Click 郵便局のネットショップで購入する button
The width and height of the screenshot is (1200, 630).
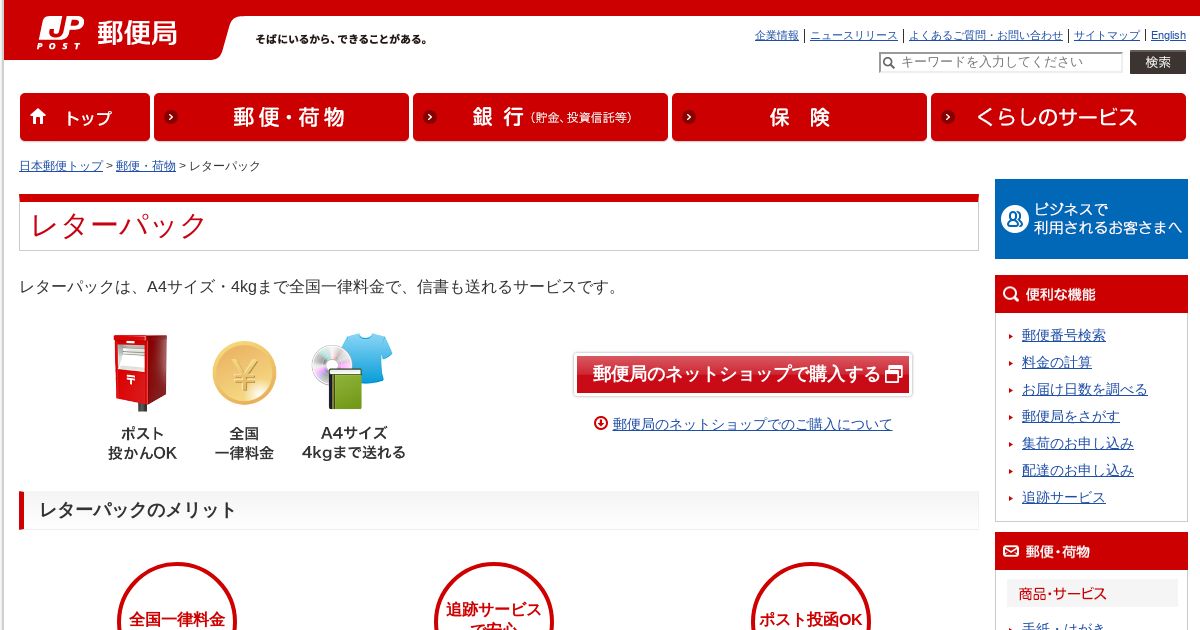click(743, 374)
